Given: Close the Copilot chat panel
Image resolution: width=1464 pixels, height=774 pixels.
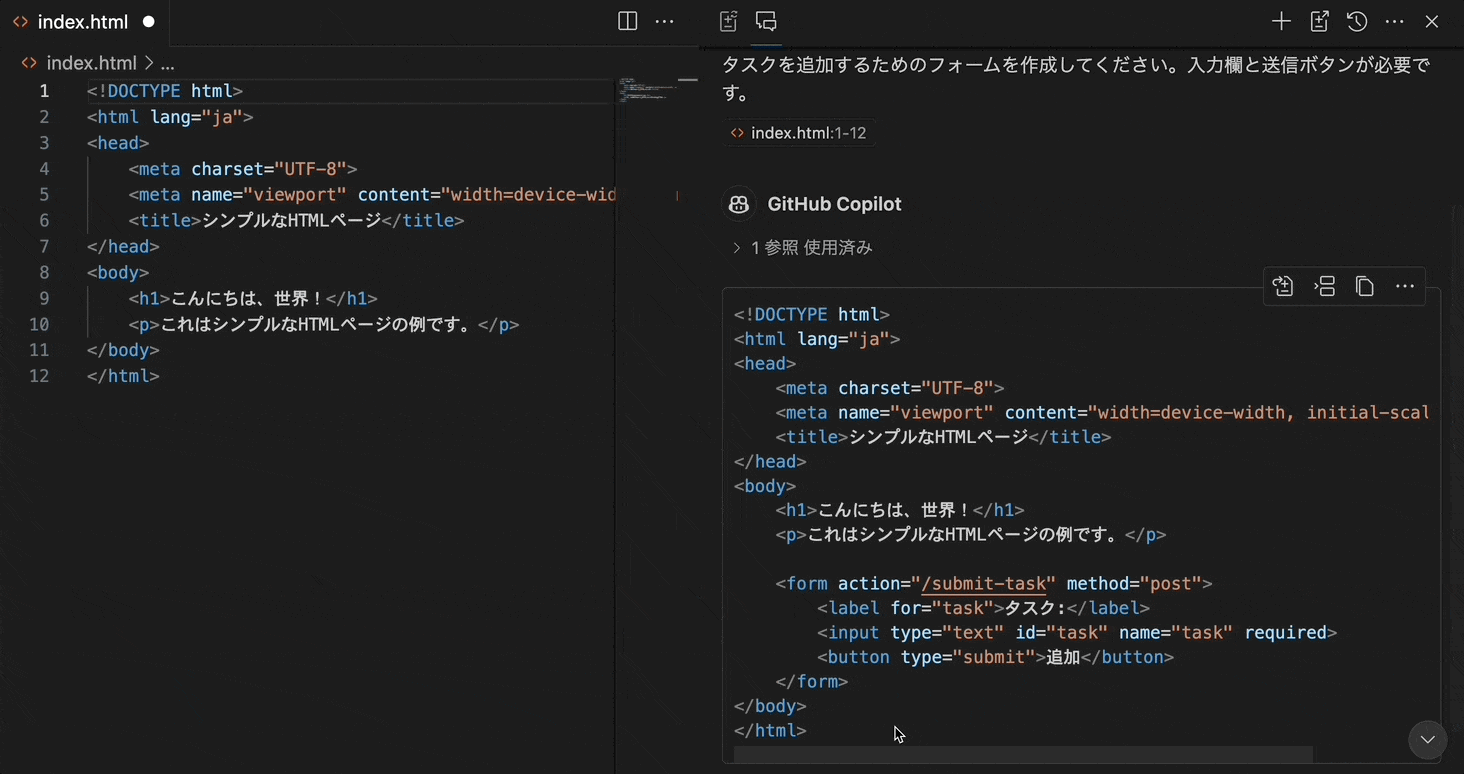Looking at the screenshot, I should coord(1432,21).
